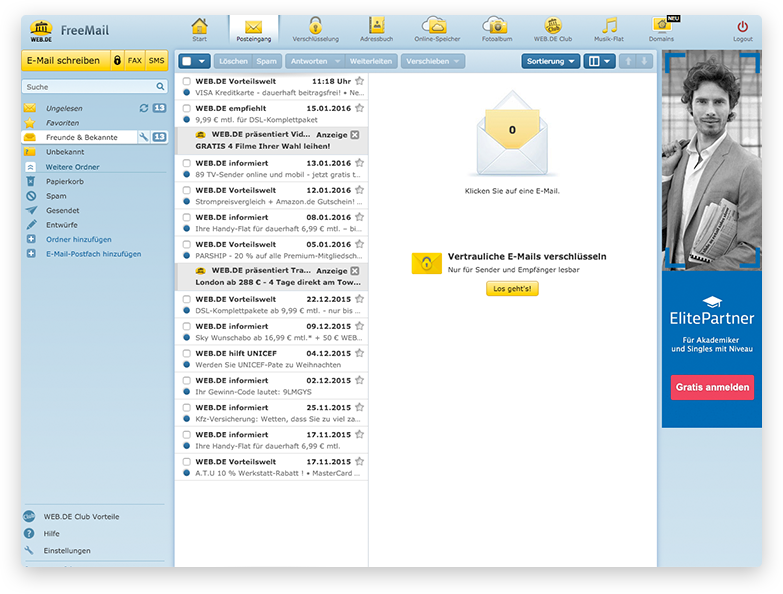
Task: Select the 11:18 Uhr Vorteilswelt email checkbox
Action: (x=186, y=81)
